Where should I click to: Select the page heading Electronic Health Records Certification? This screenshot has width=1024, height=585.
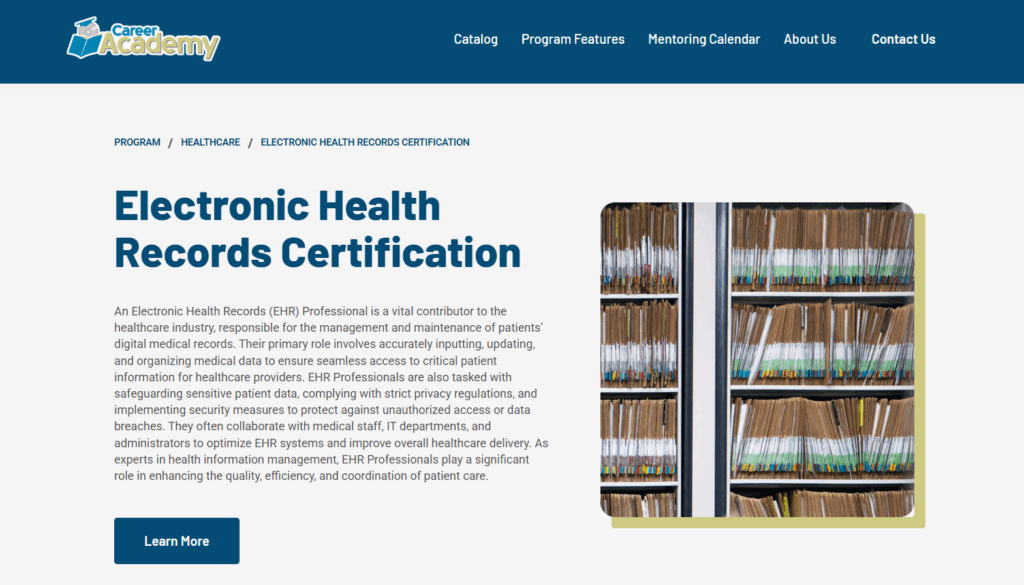click(318, 229)
